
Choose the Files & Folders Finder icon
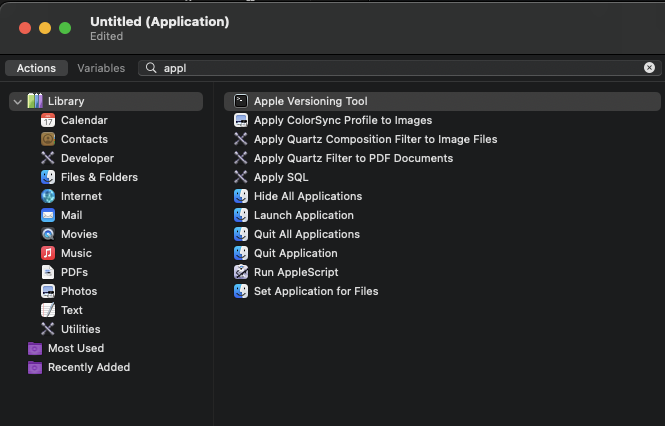[x=48, y=177]
